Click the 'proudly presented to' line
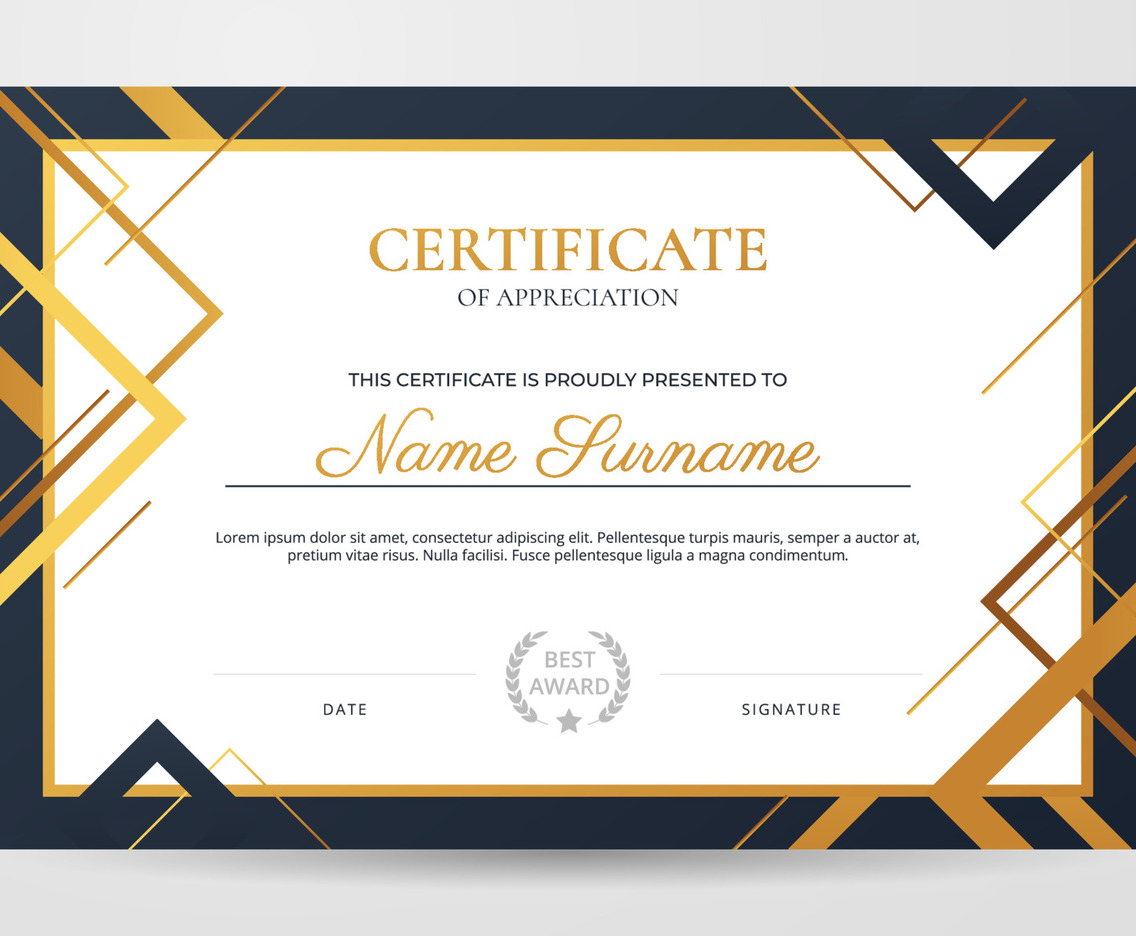This screenshot has height=936, width=1136. 567,380
